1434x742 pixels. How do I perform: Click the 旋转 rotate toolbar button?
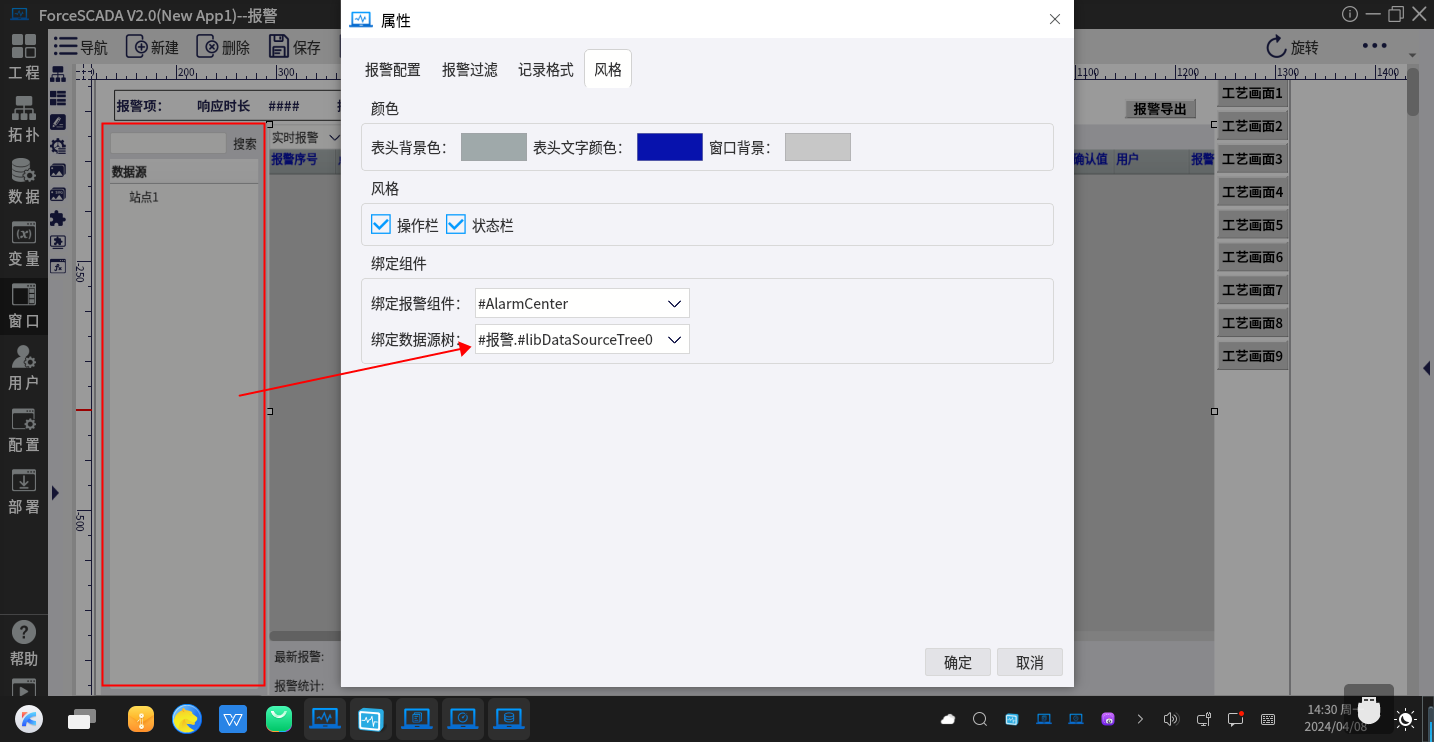point(1292,47)
